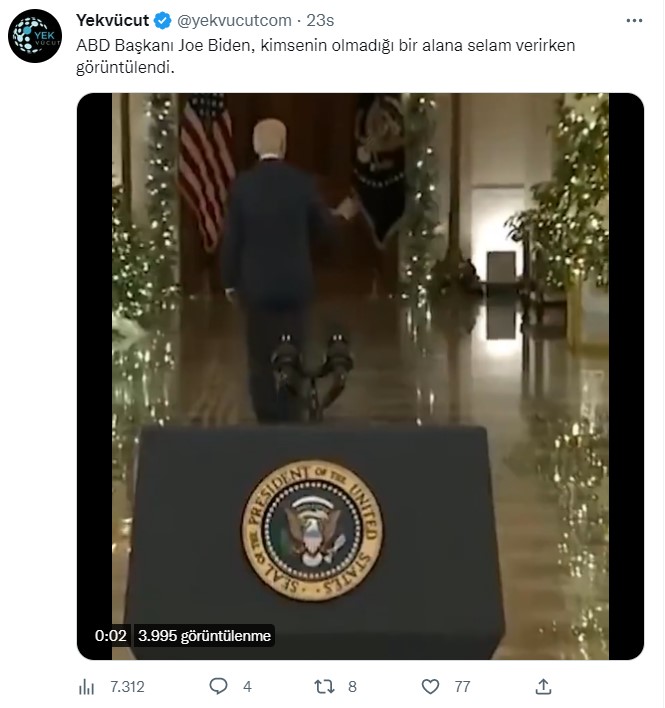
Task: Click the presidential seal in the video
Action: (x=312, y=531)
